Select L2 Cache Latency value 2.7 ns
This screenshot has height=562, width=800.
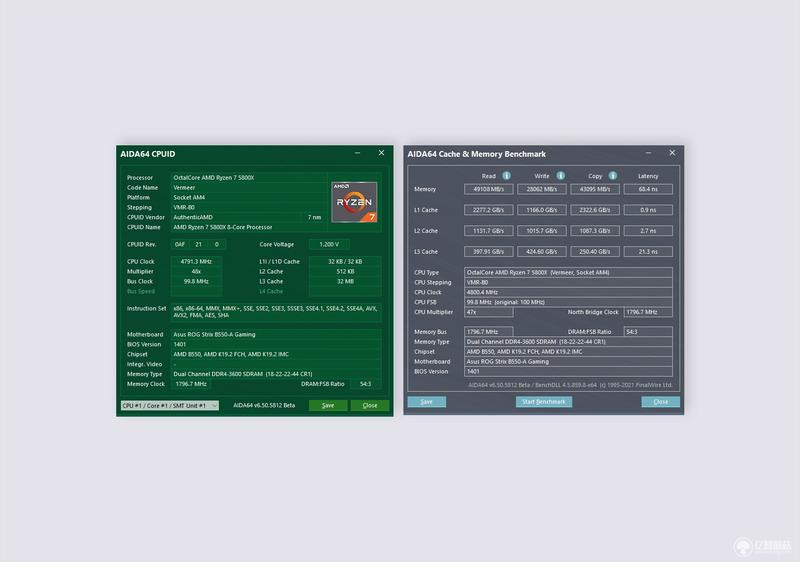tap(648, 231)
